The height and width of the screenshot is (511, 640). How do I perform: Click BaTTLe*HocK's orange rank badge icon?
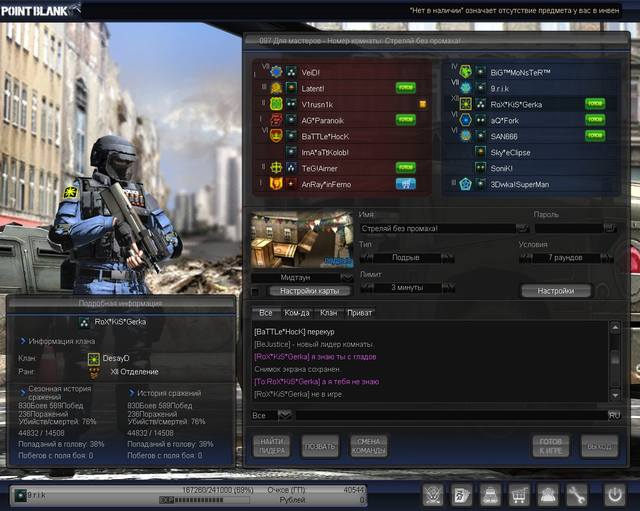tap(276, 136)
